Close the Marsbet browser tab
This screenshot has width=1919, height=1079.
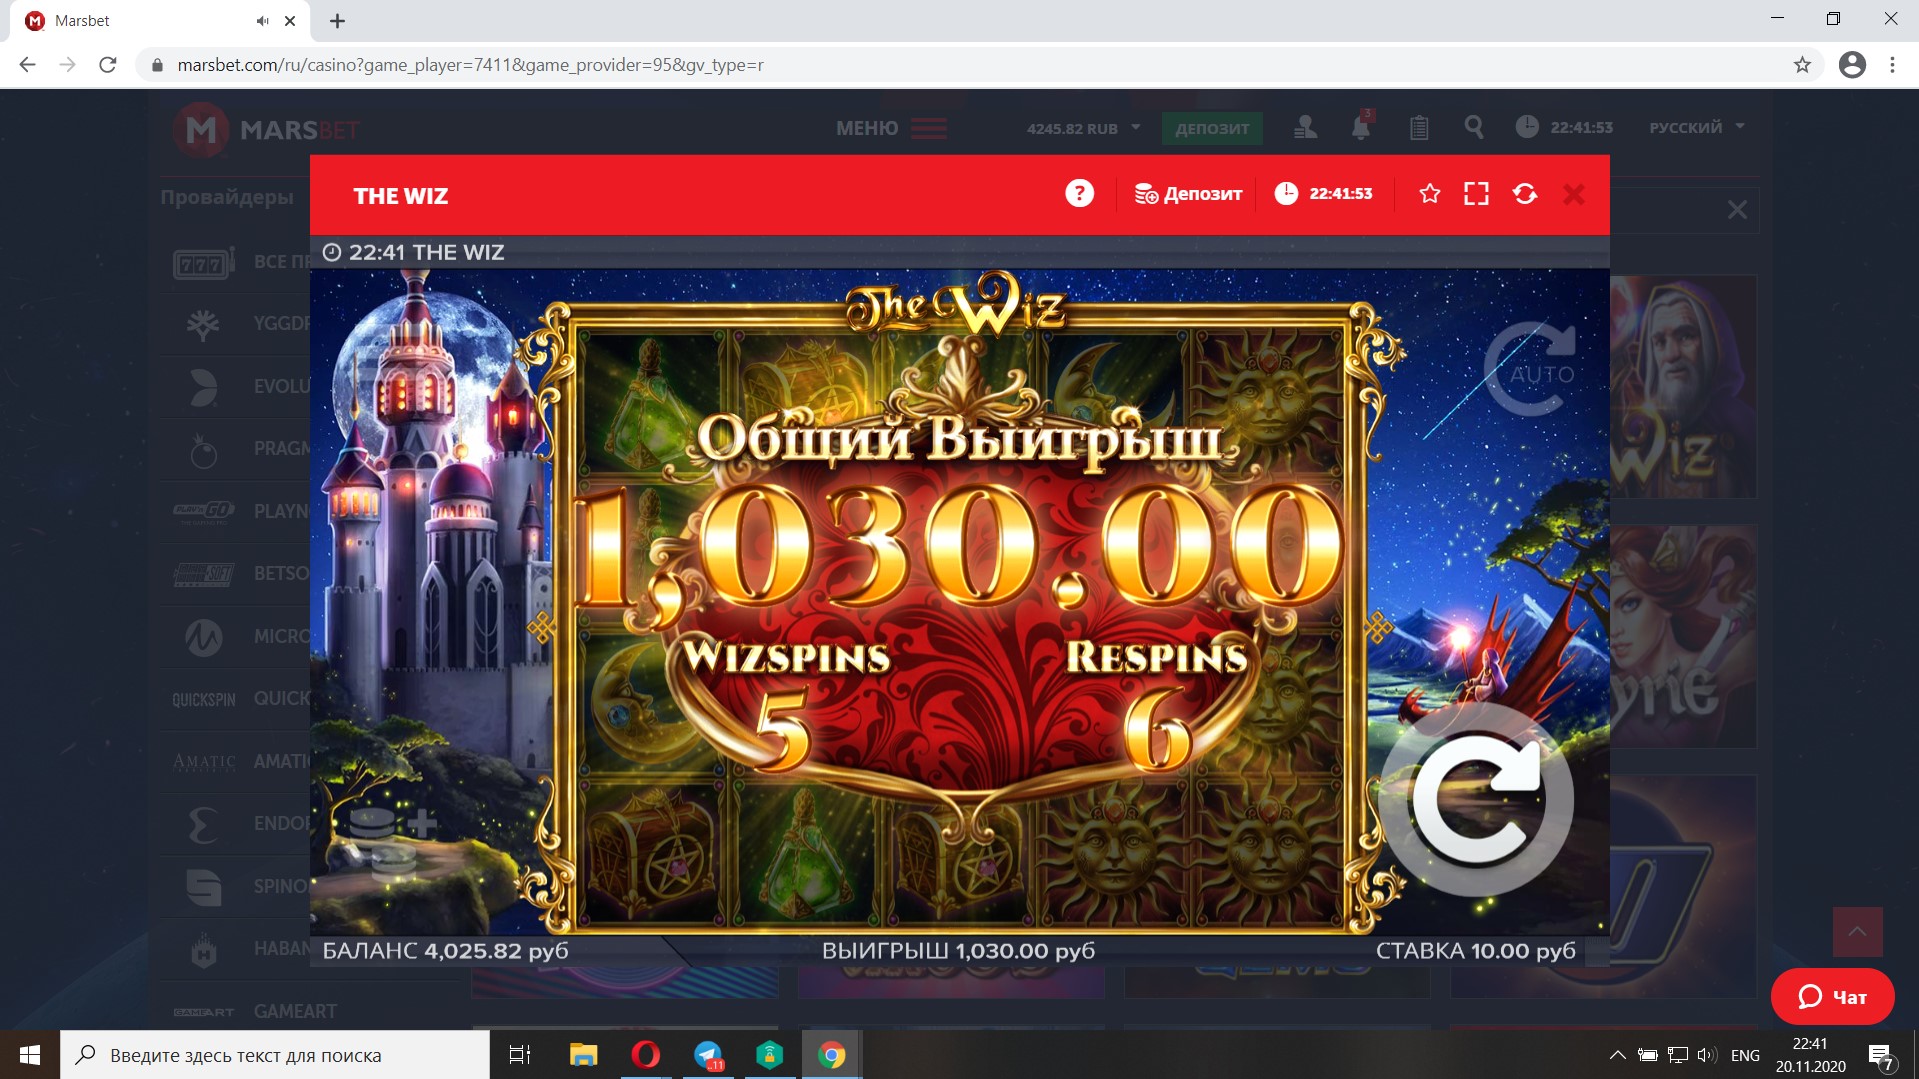tap(290, 21)
